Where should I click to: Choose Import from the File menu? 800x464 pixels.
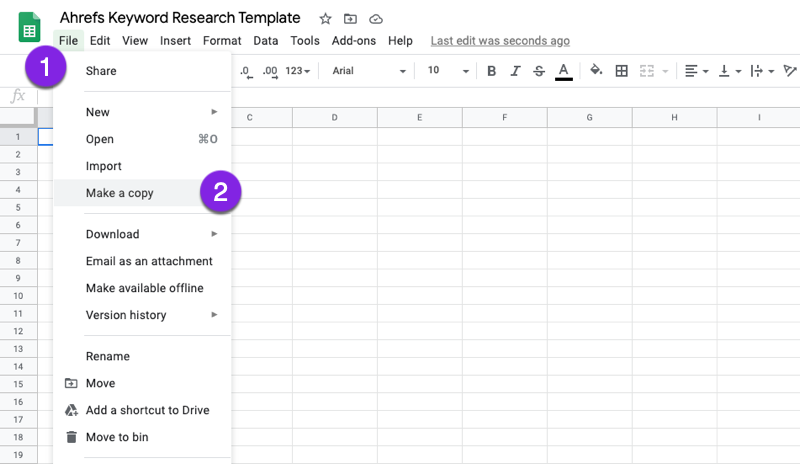[x=142, y=166]
